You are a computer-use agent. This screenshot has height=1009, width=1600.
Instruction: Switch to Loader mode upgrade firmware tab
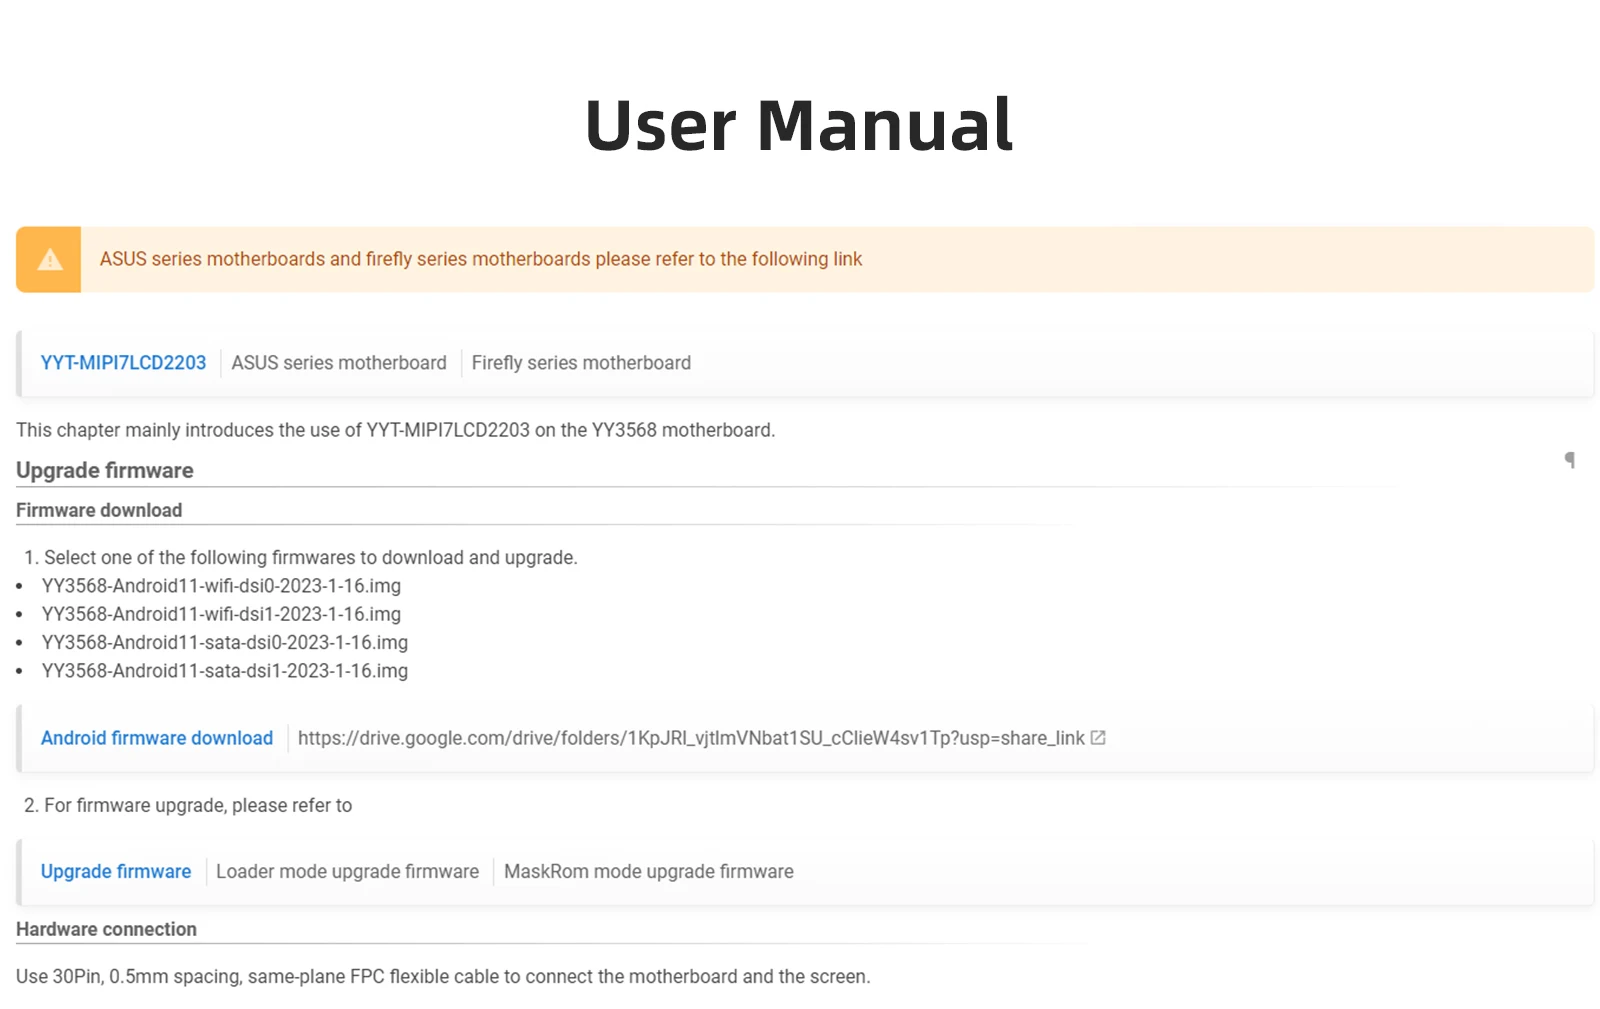(347, 871)
